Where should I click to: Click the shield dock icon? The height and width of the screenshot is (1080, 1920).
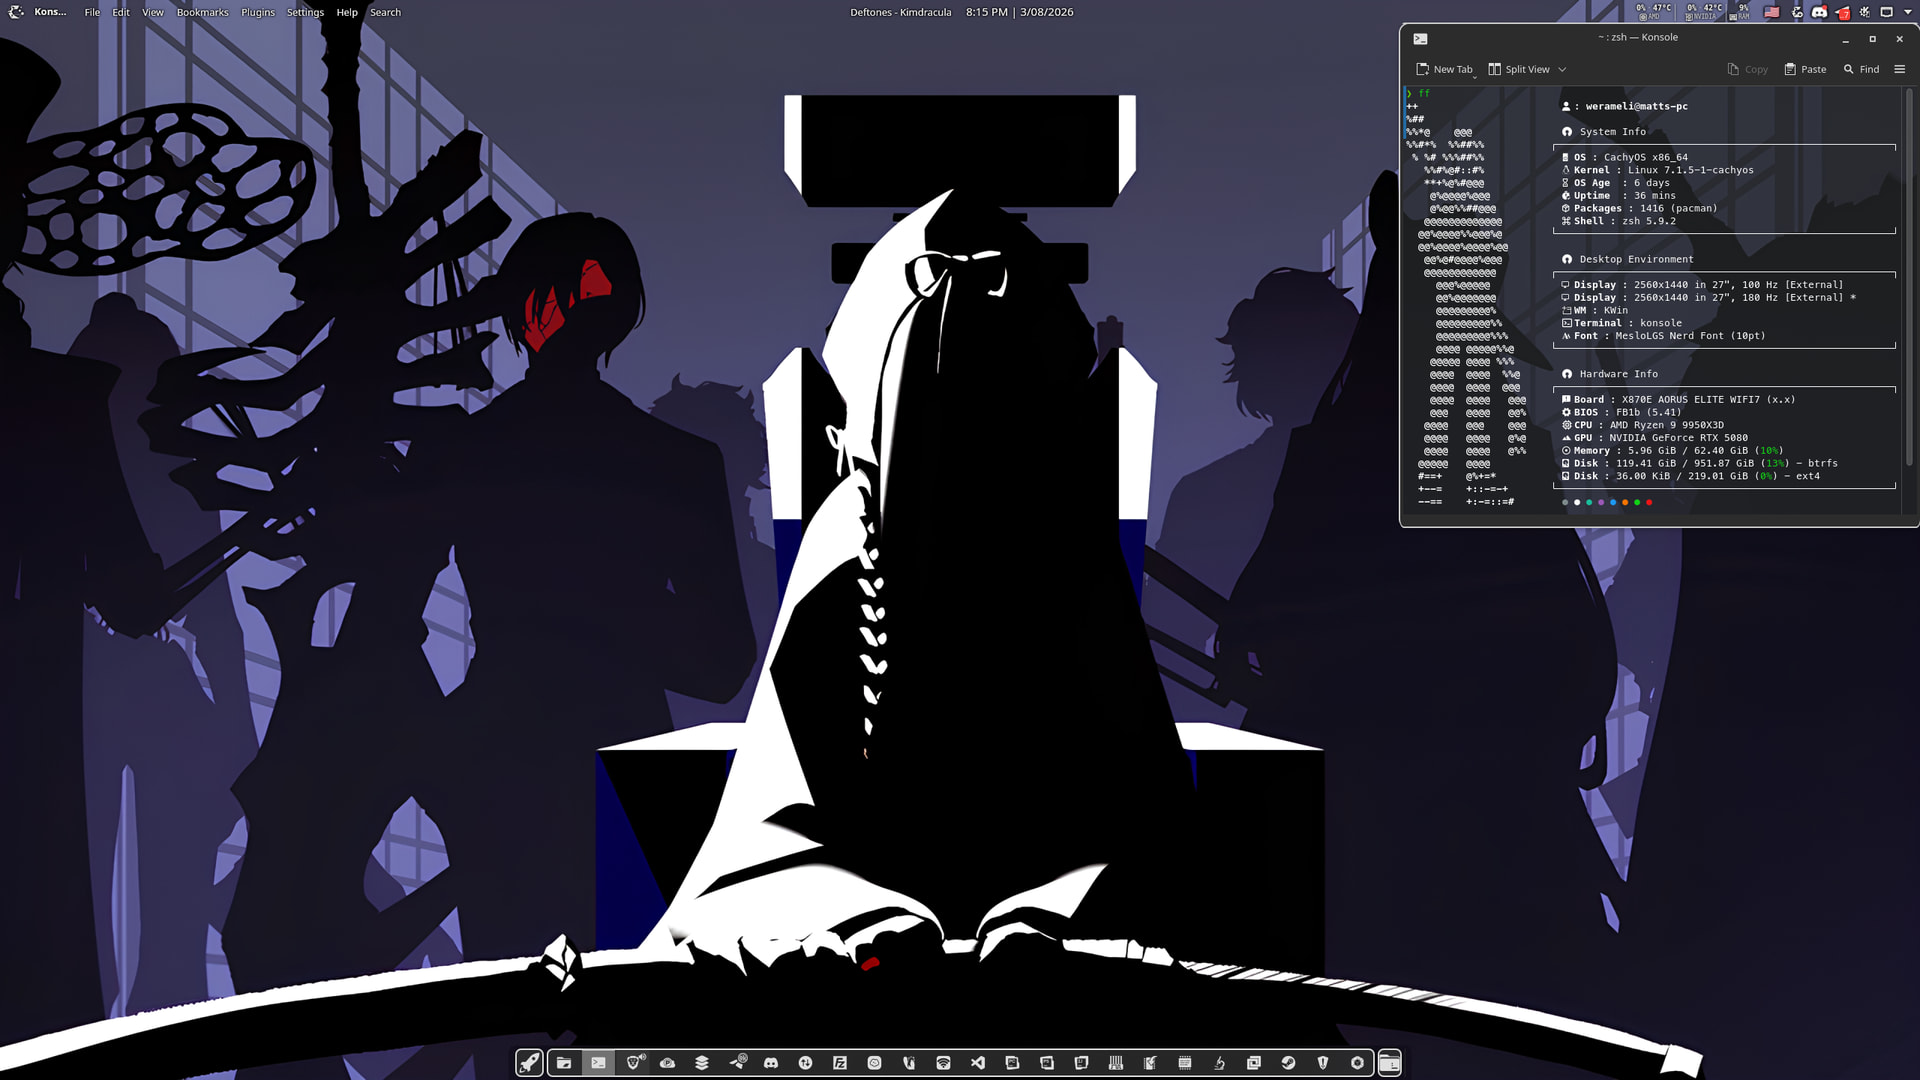tap(1323, 1063)
